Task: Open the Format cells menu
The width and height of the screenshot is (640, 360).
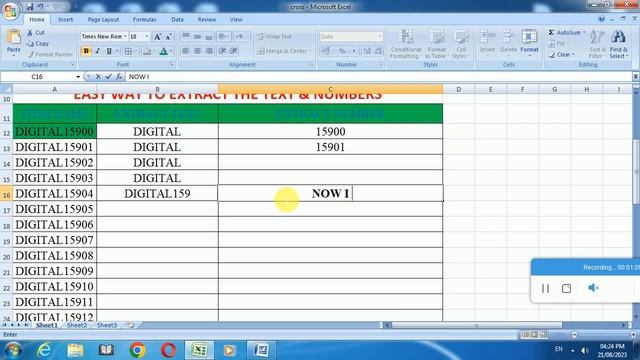Action: click(529, 42)
